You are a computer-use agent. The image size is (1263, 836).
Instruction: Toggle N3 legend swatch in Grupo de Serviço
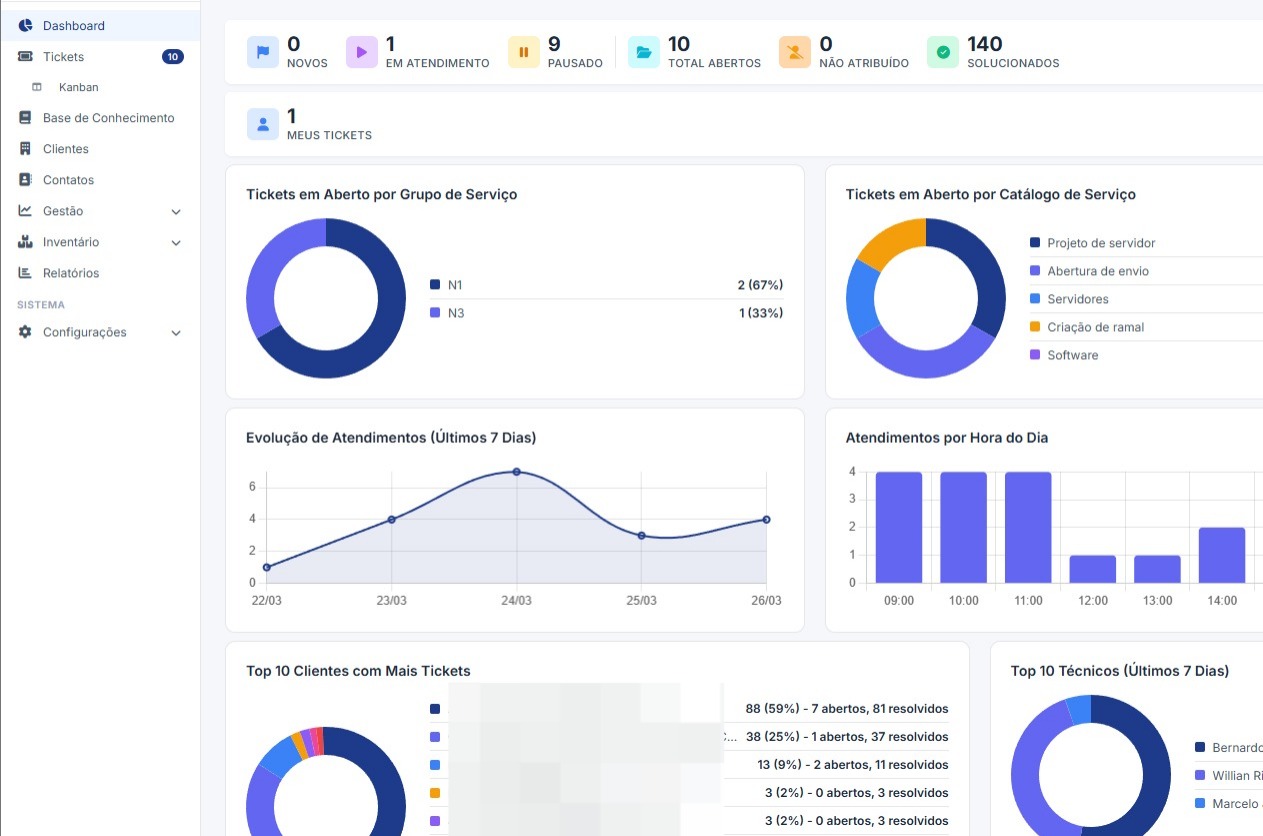(x=435, y=313)
